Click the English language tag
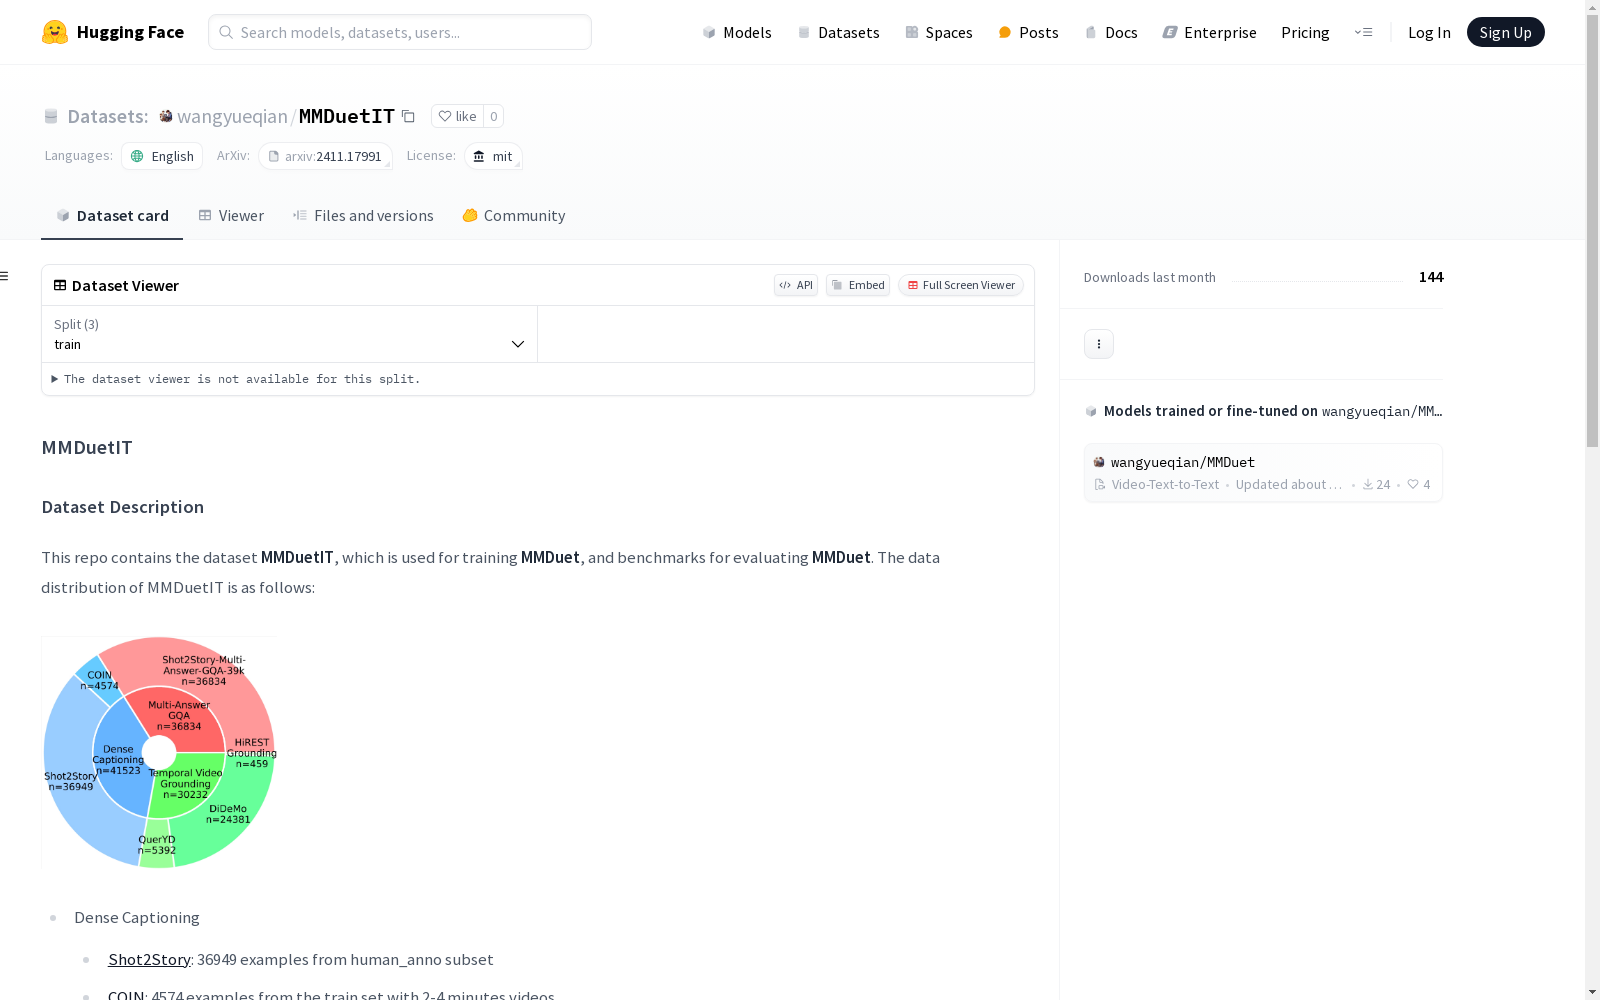The height and width of the screenshot is (1000, 1600). click(x=162, y=156)
